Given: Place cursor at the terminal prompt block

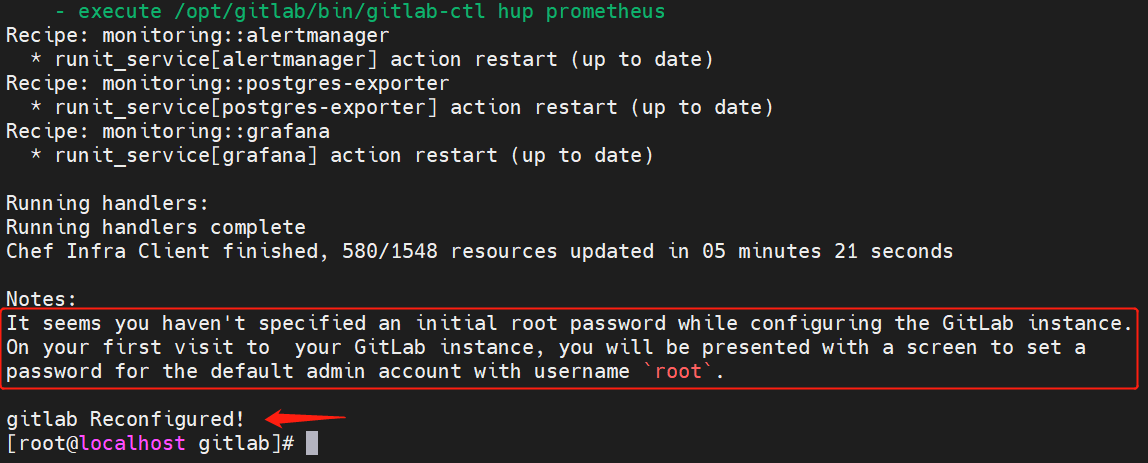Looking at the screenshot, I should (312, 443).
